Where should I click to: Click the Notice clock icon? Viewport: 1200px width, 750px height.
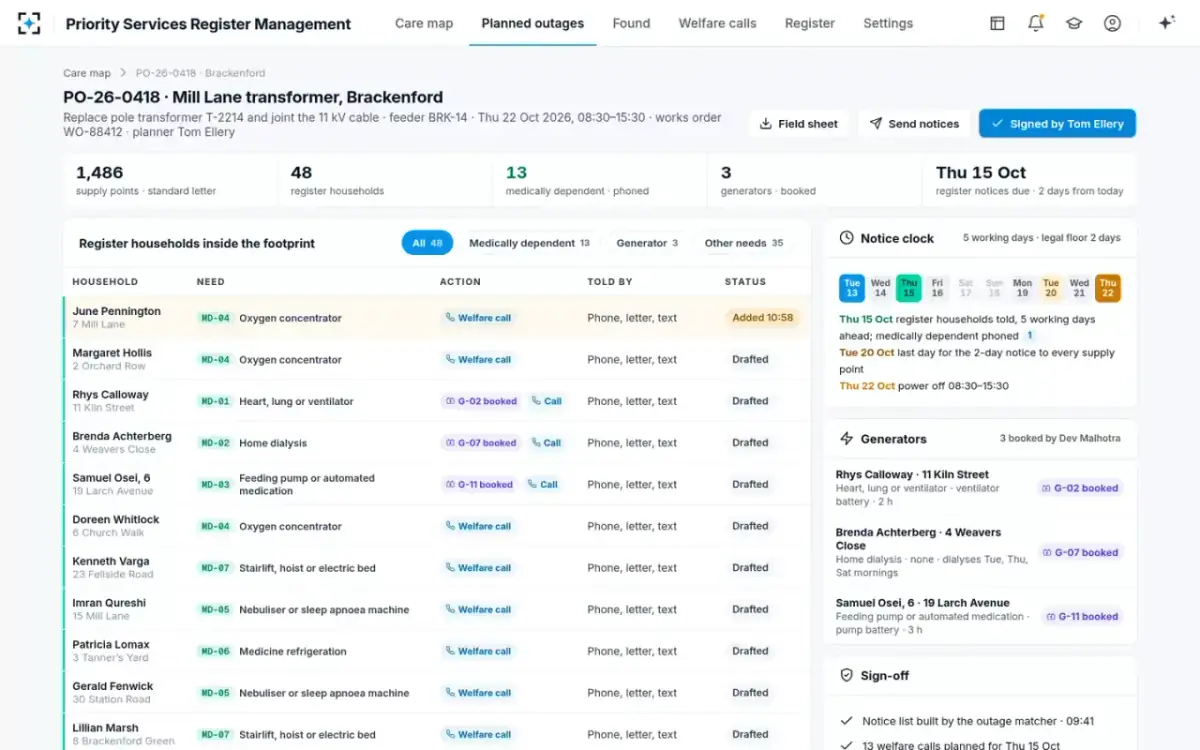point(846,238)
